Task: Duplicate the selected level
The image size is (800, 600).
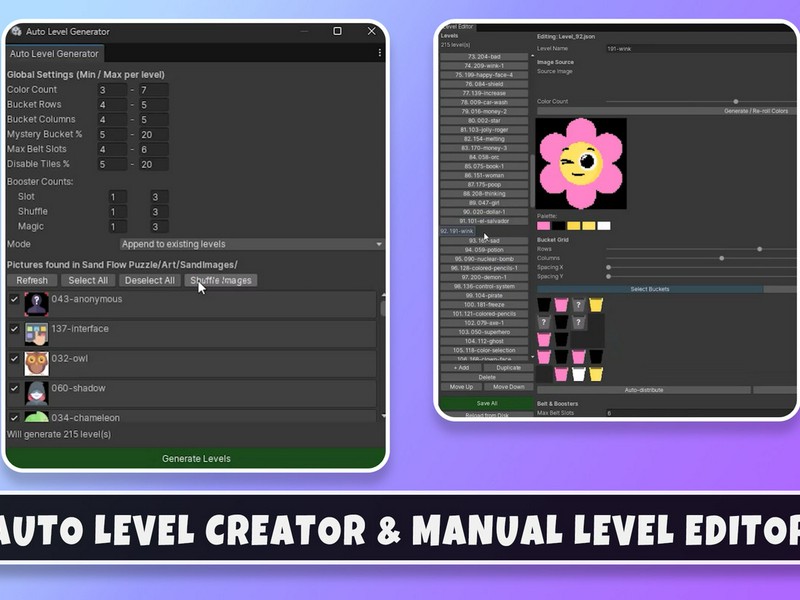Action: [508, 367]
